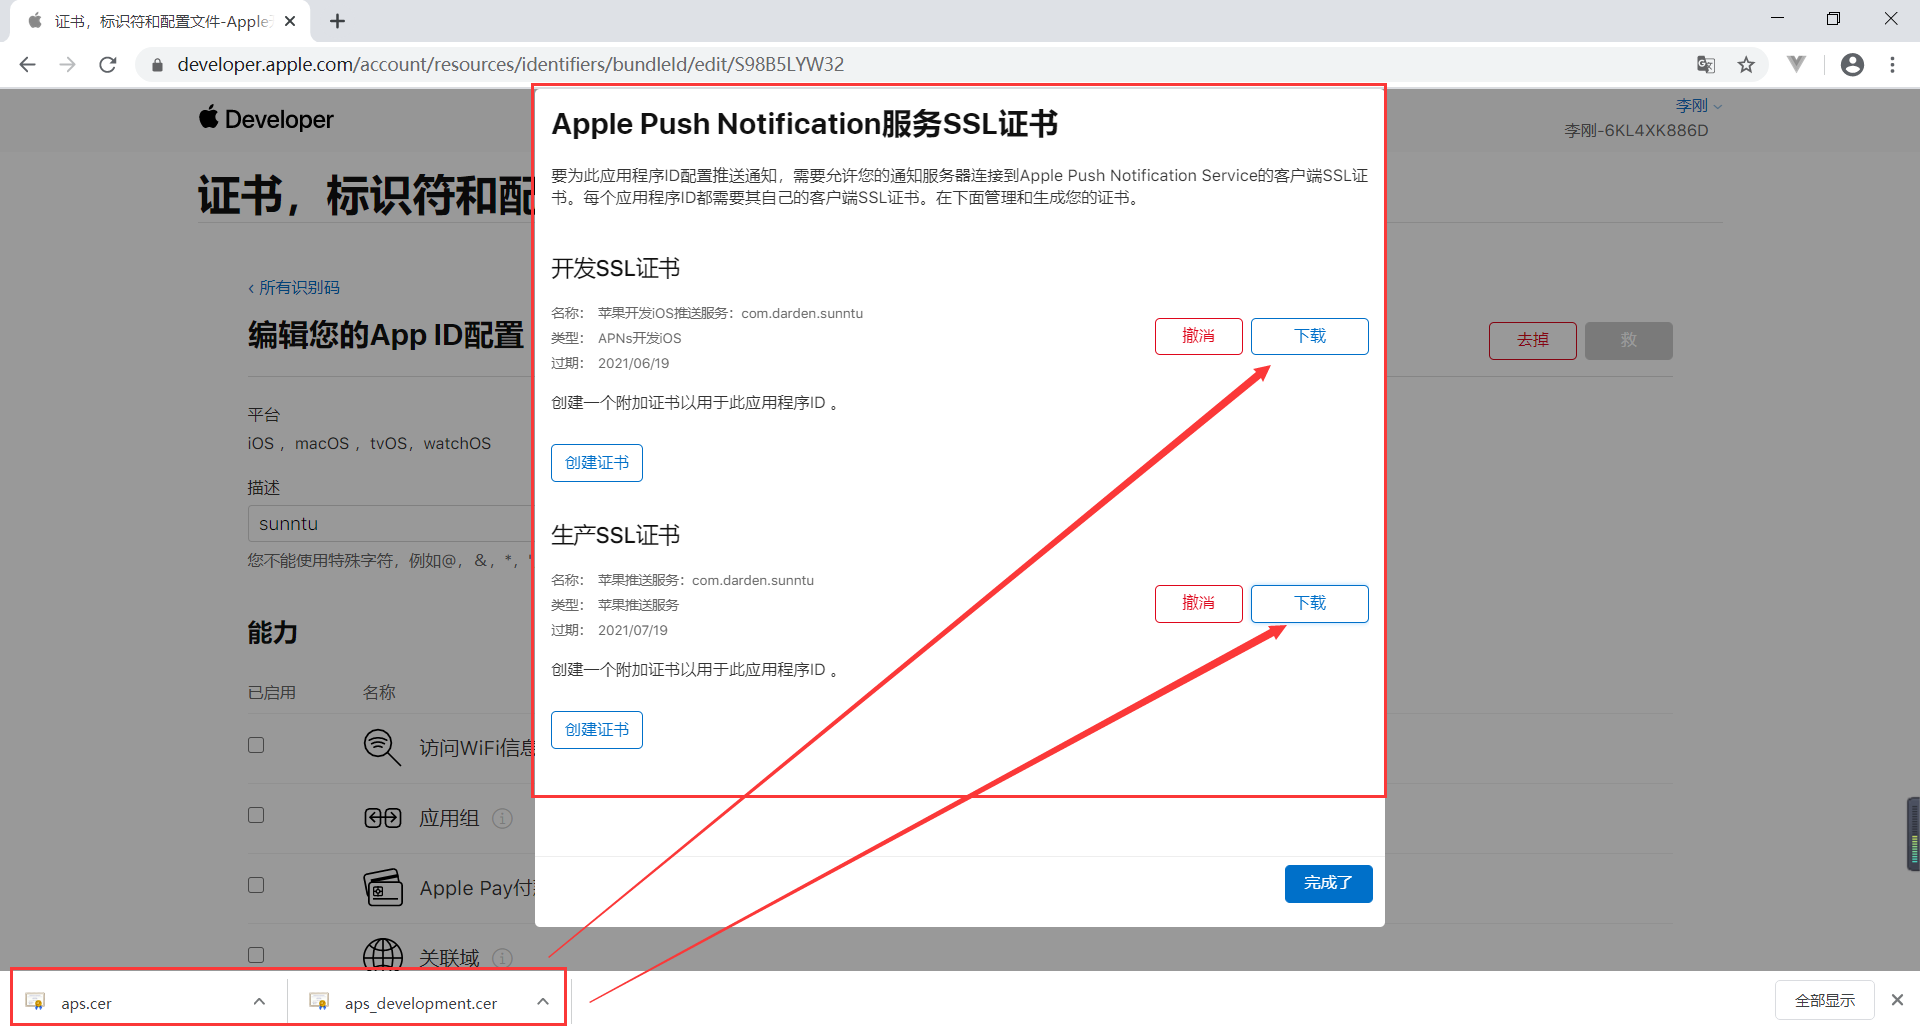Click the browser reload icon

coord(108,65)
